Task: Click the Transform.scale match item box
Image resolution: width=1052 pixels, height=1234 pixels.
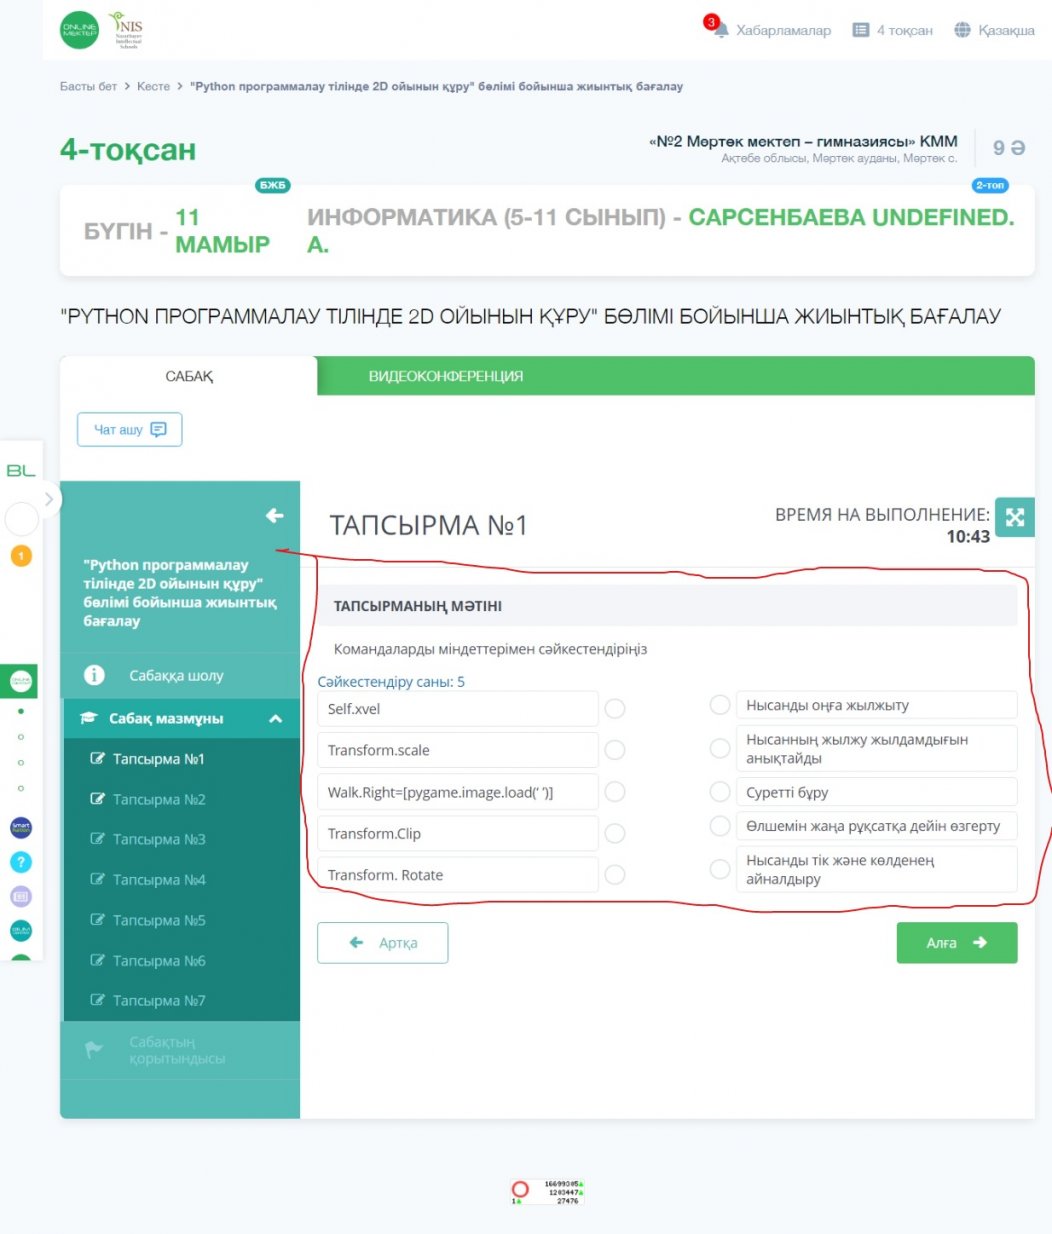Action: (458, 750)
